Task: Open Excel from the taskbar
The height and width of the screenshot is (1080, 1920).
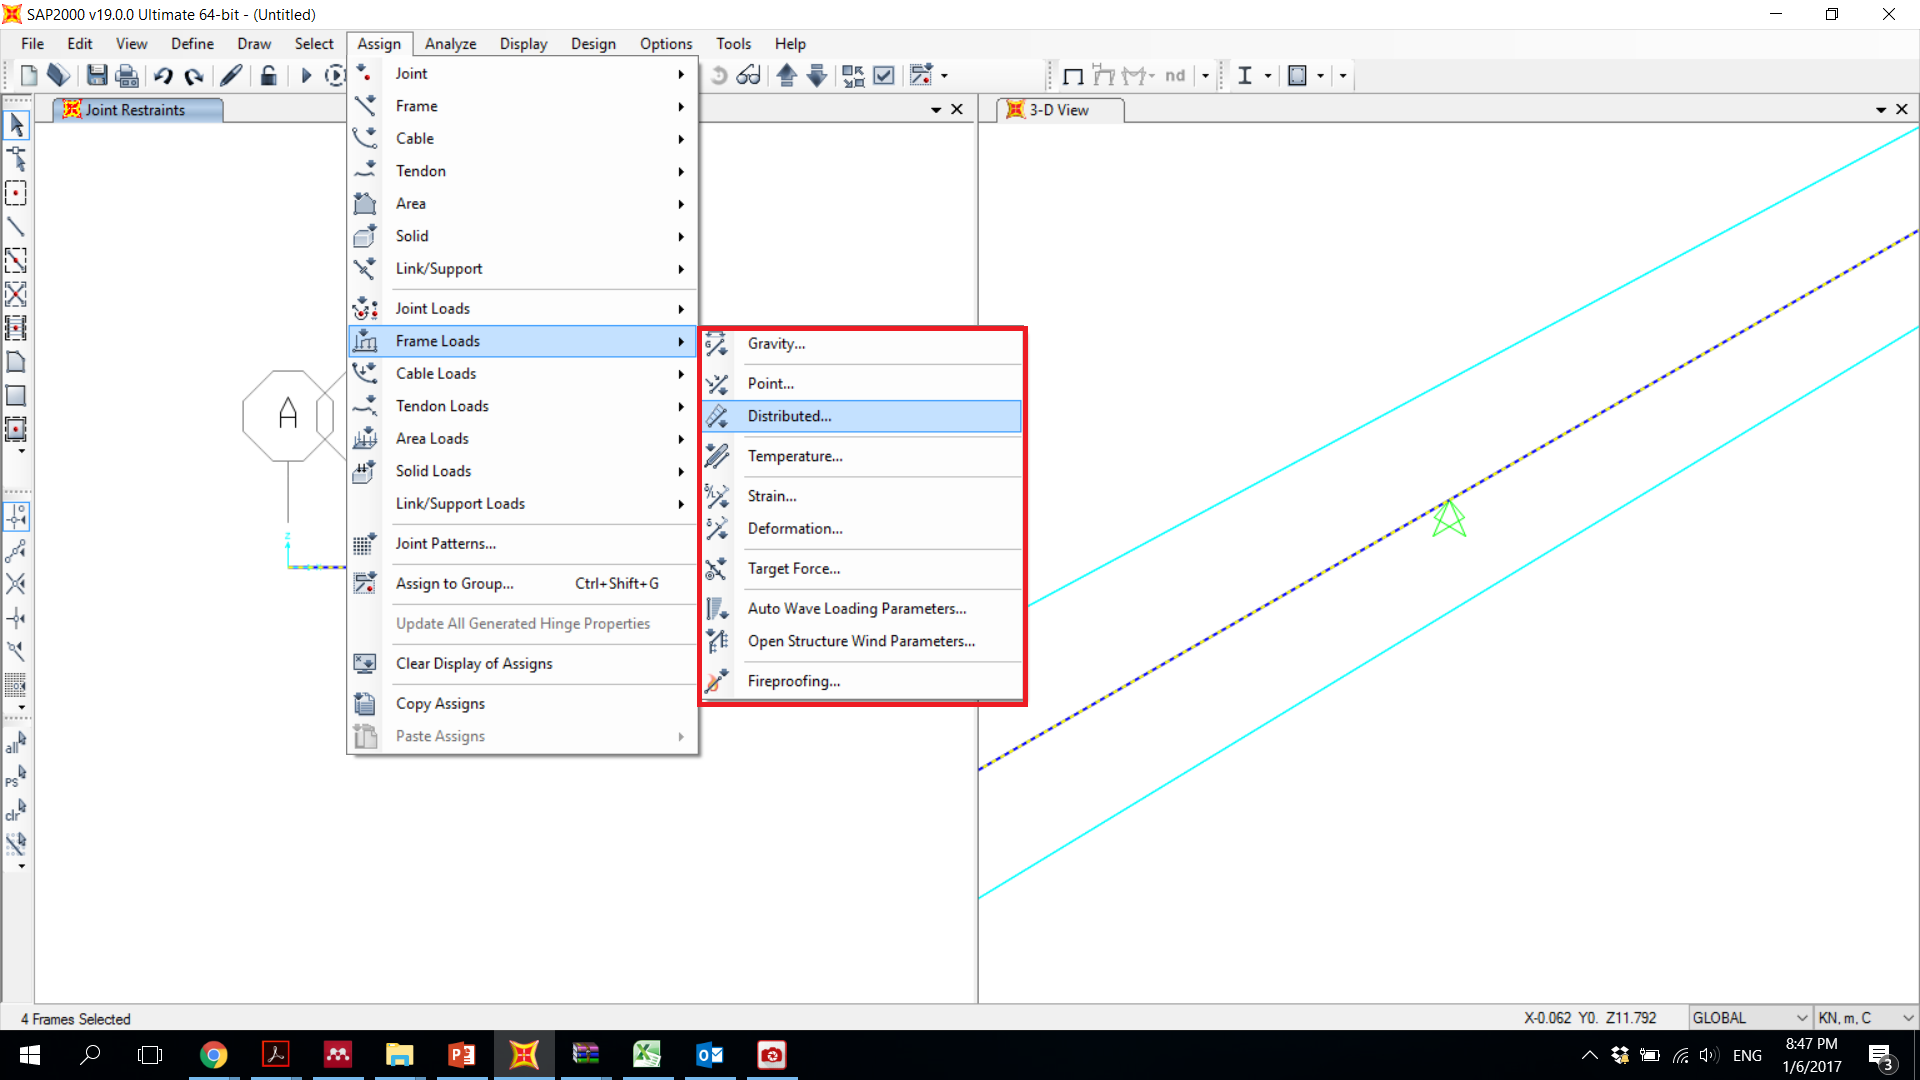Action: coord(647,1055)
